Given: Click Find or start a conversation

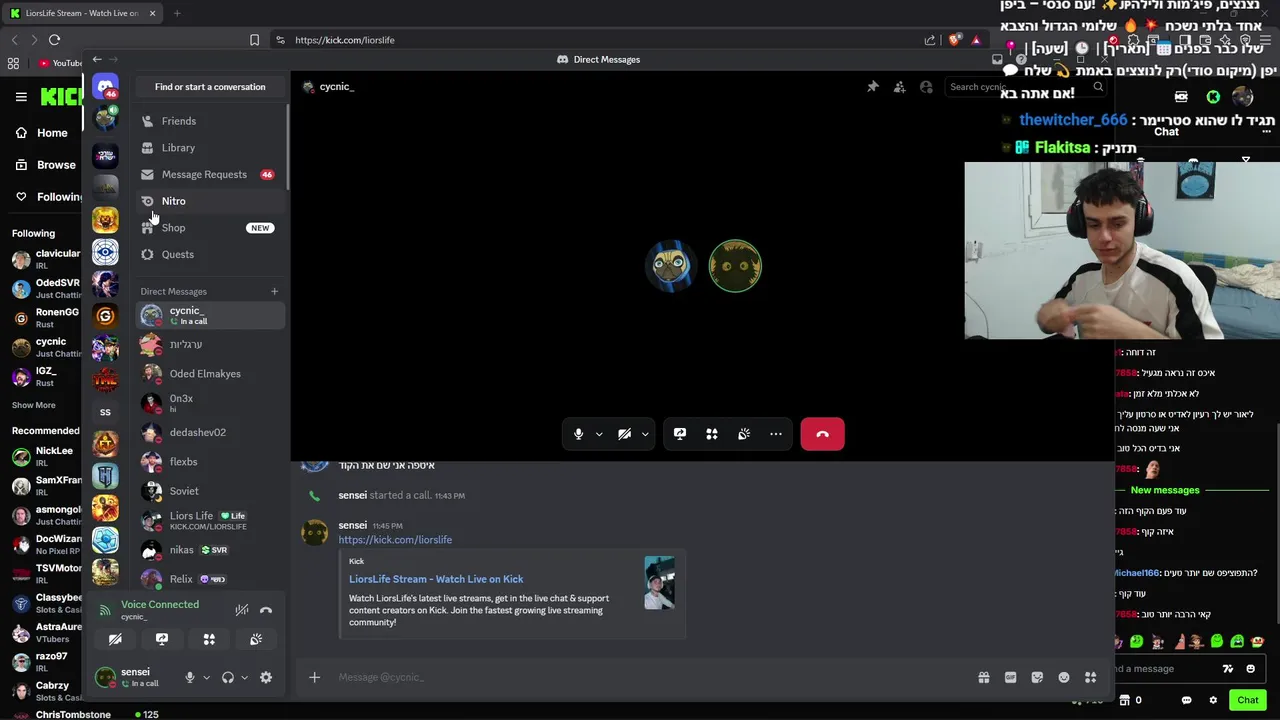Looking at the screenshot, I should 210,87.
